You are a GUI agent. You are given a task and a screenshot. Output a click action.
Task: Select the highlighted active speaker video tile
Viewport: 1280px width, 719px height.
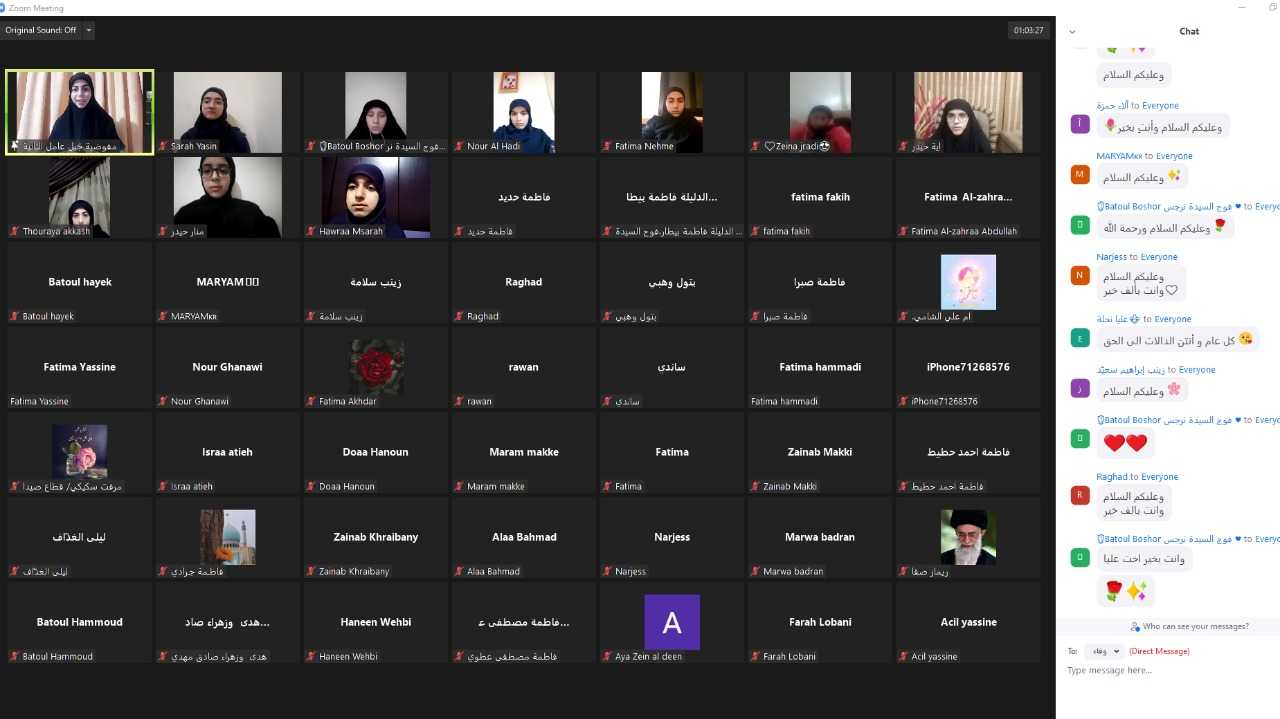point(79,112)
